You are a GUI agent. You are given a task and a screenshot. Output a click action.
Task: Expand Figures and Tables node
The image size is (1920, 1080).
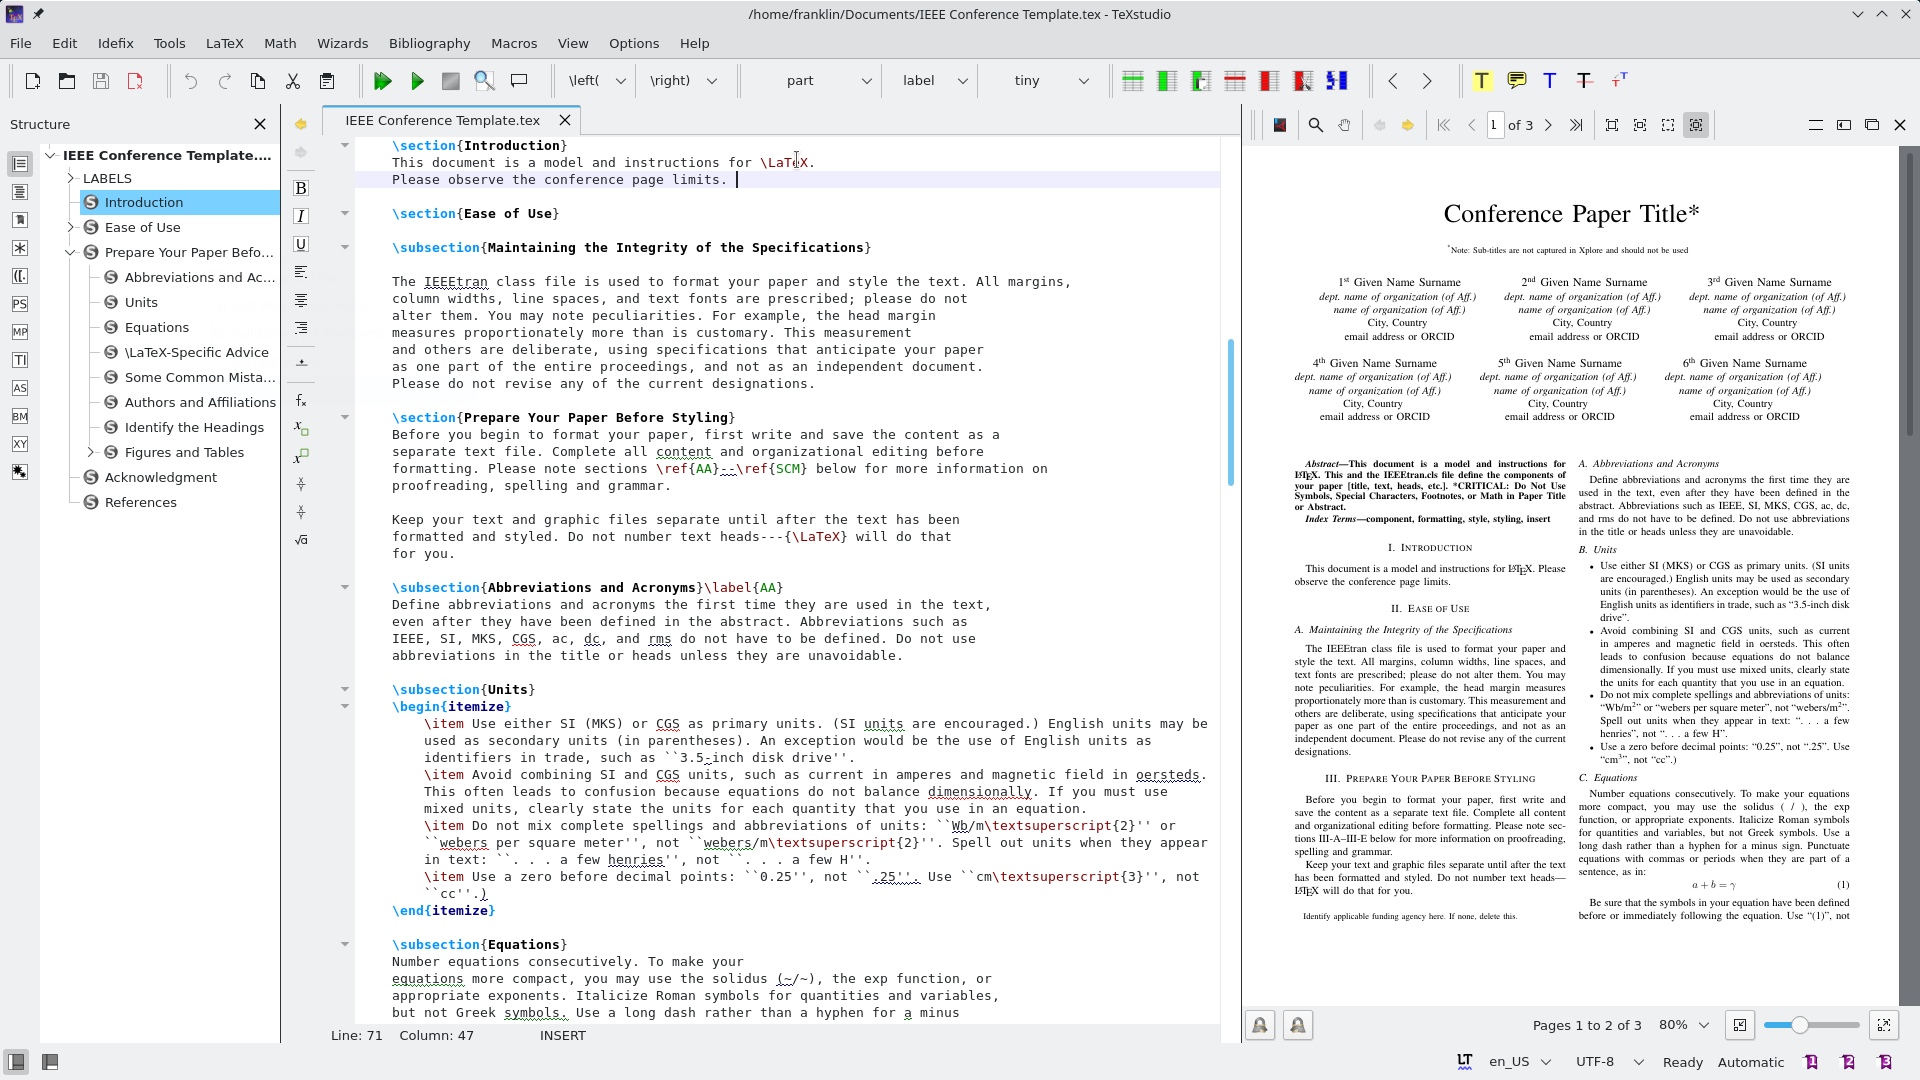pyautogui.click(x=91, y=452)
